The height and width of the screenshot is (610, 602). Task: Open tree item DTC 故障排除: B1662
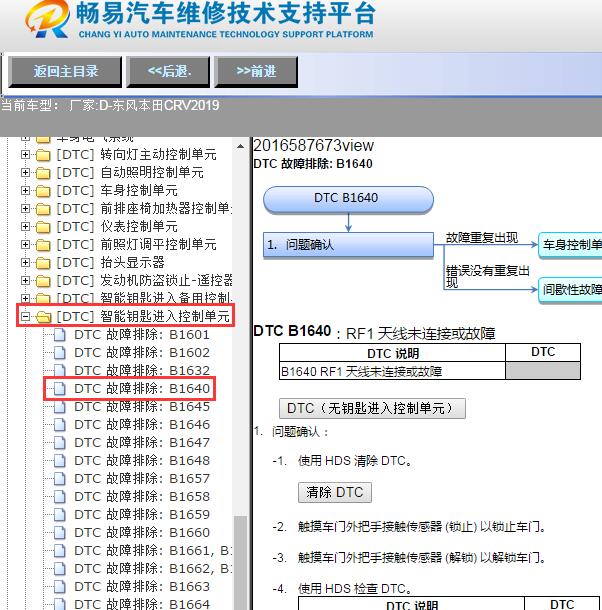point(153,568)
